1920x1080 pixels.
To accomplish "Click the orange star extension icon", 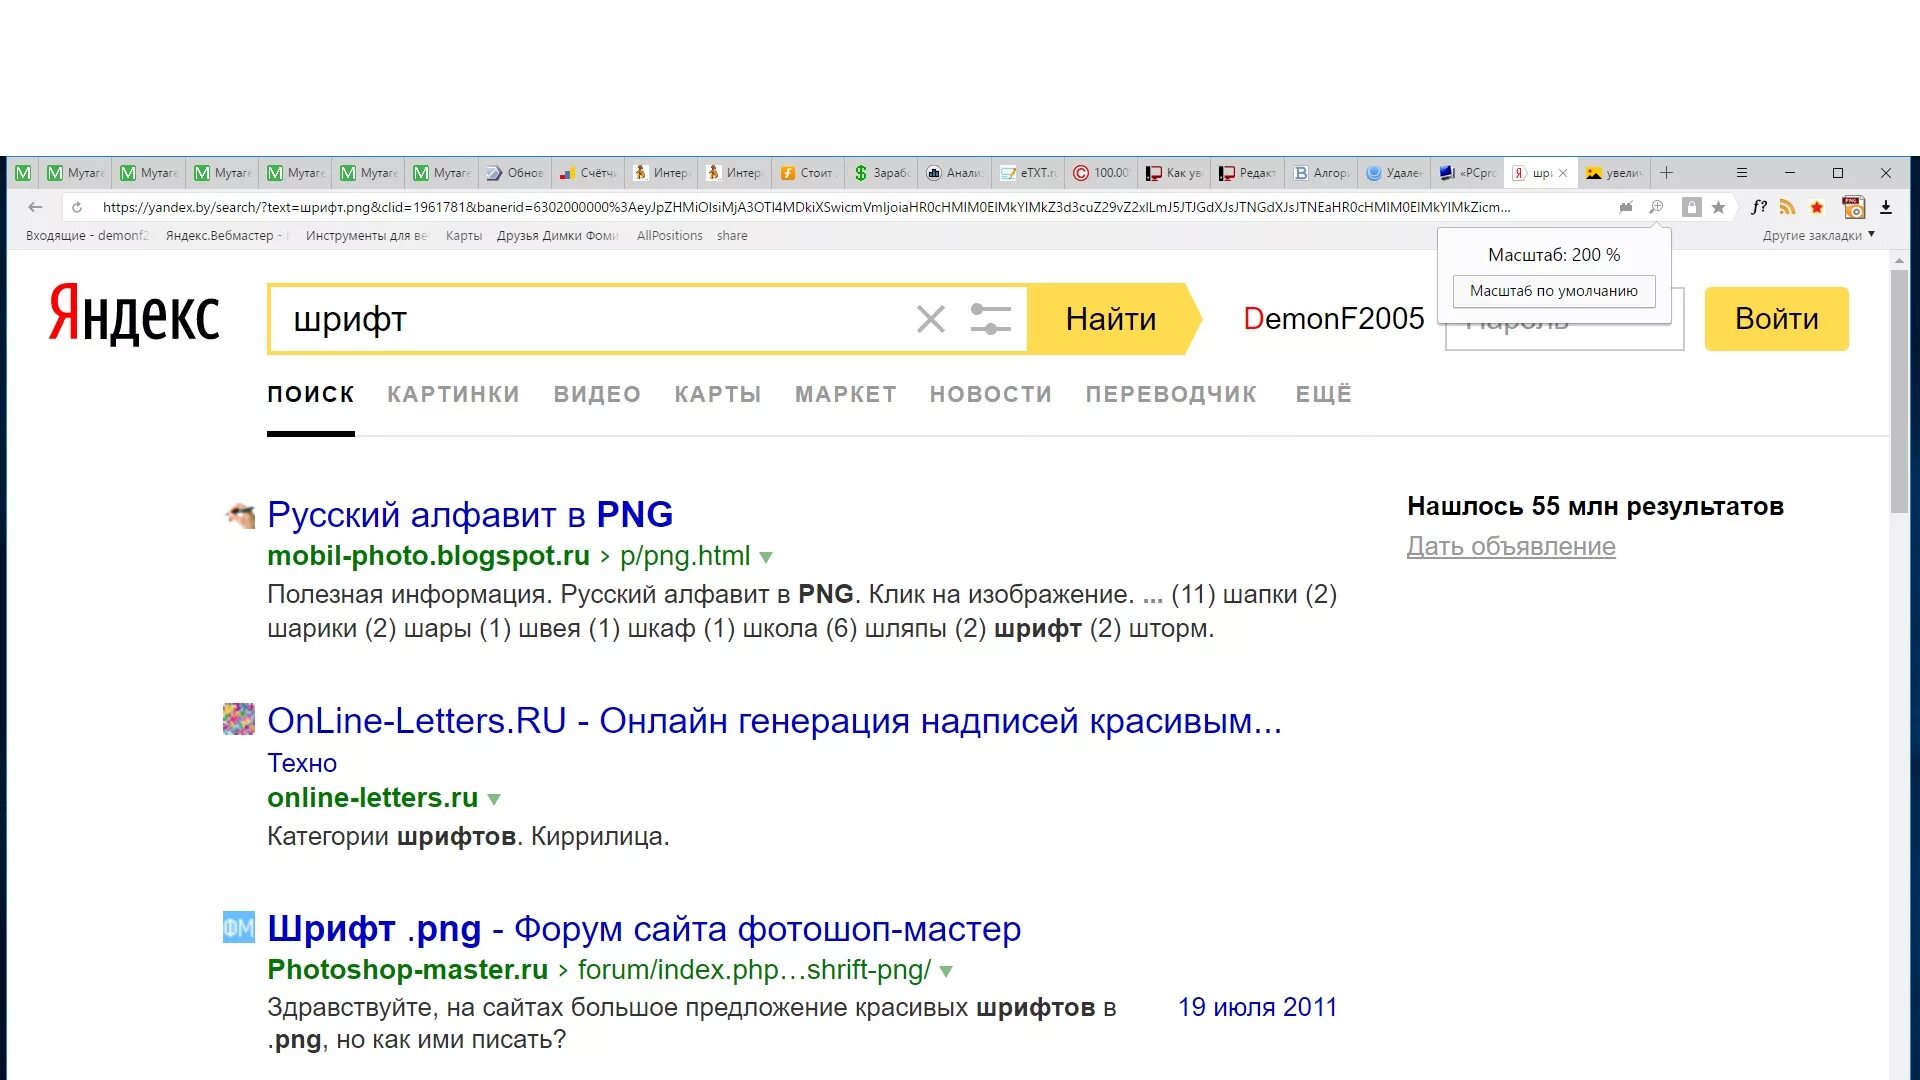I will coord(1817,207).
